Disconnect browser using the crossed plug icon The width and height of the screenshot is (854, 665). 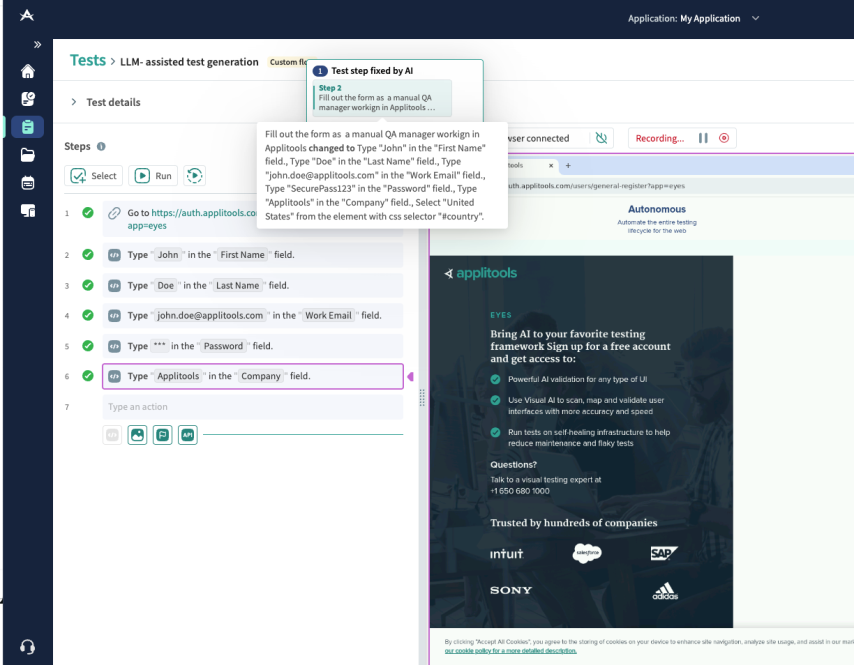(x=601, y=138)
